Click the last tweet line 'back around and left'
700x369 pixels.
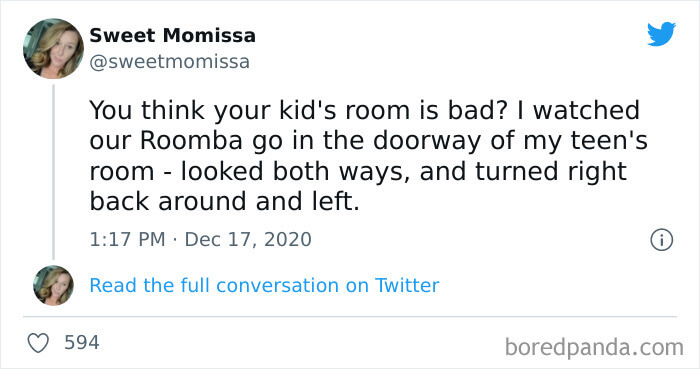pos(225,201)
